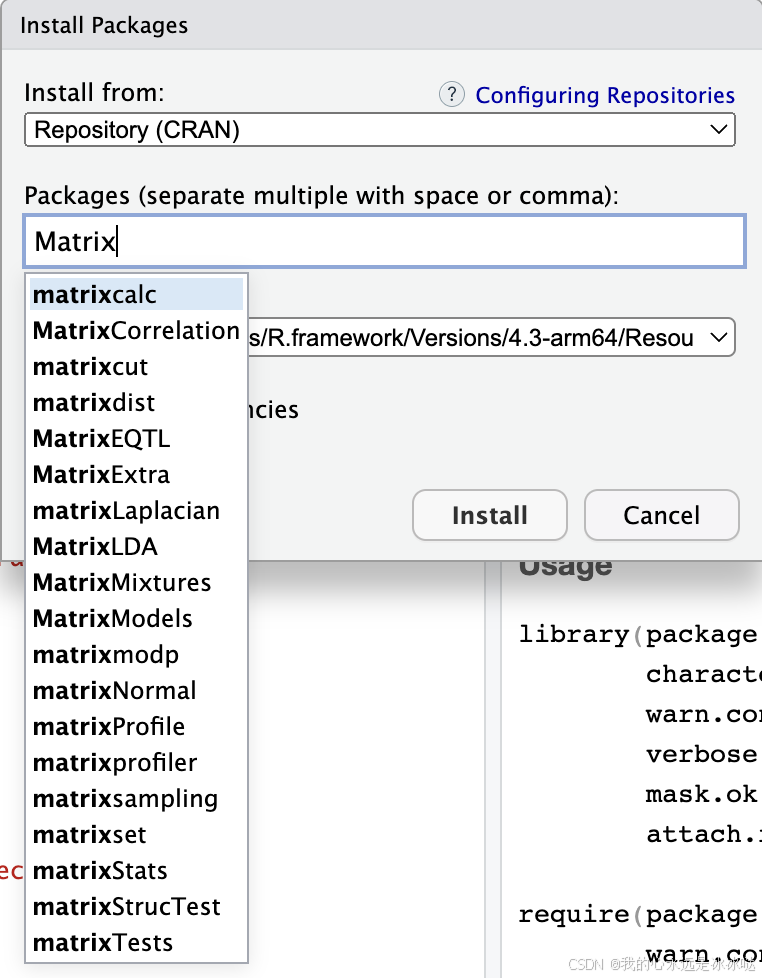Screen dimensions: 762x978
Task: Click the mask.ok argument text in help pane
Action: click(x=702, y=795)
